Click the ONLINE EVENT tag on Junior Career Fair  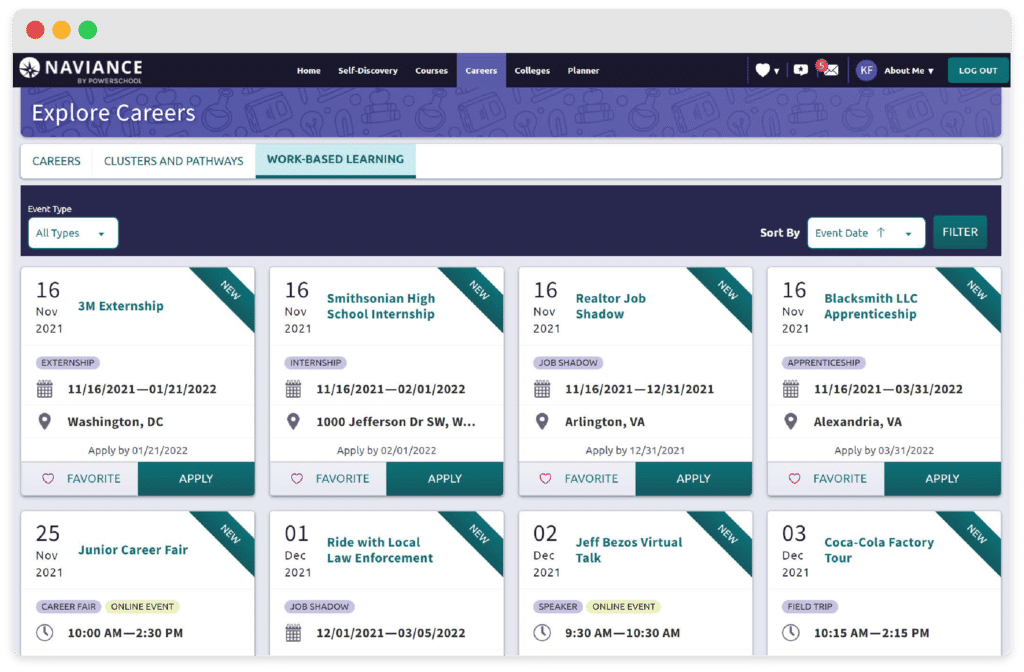pos(142,607)
